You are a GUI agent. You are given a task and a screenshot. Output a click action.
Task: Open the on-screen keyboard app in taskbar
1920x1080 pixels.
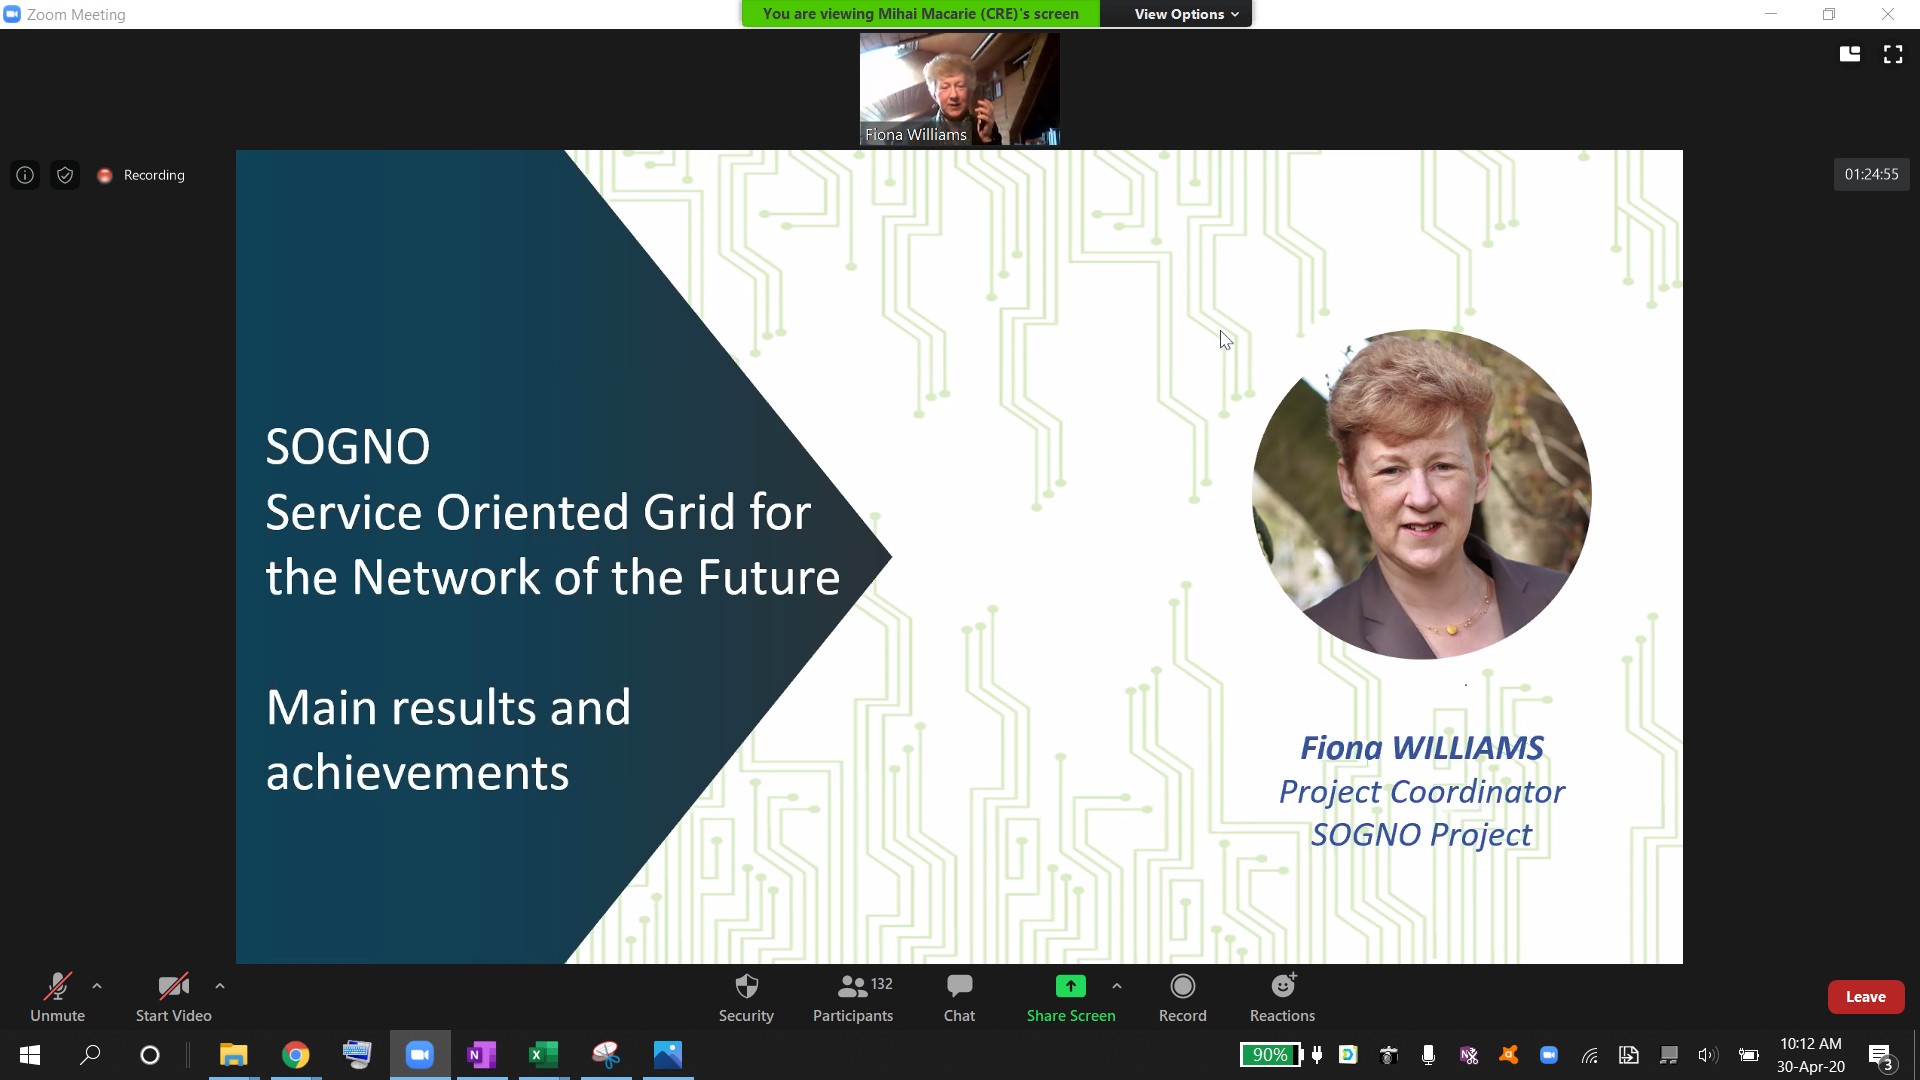[357, 1055]
